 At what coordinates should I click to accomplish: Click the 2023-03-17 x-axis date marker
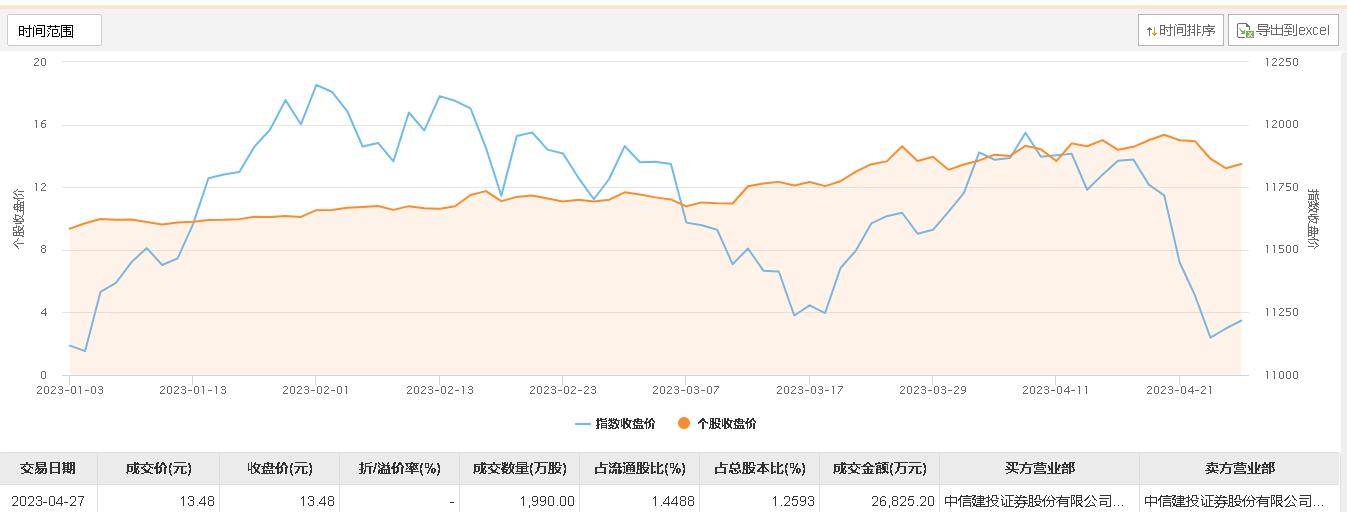click(808, 390)
